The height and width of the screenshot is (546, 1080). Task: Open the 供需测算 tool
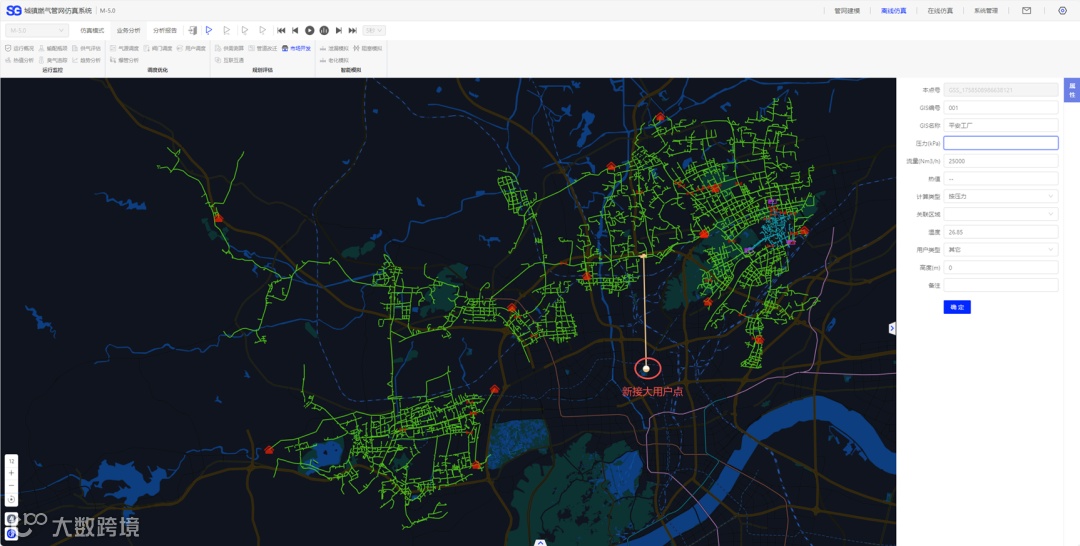229,49
